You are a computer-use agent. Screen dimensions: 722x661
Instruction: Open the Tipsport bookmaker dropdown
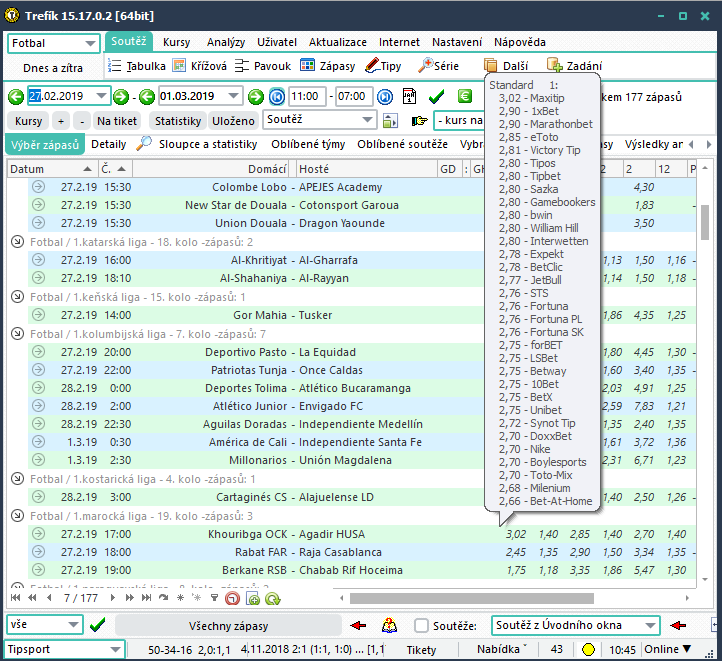[115, 649]
